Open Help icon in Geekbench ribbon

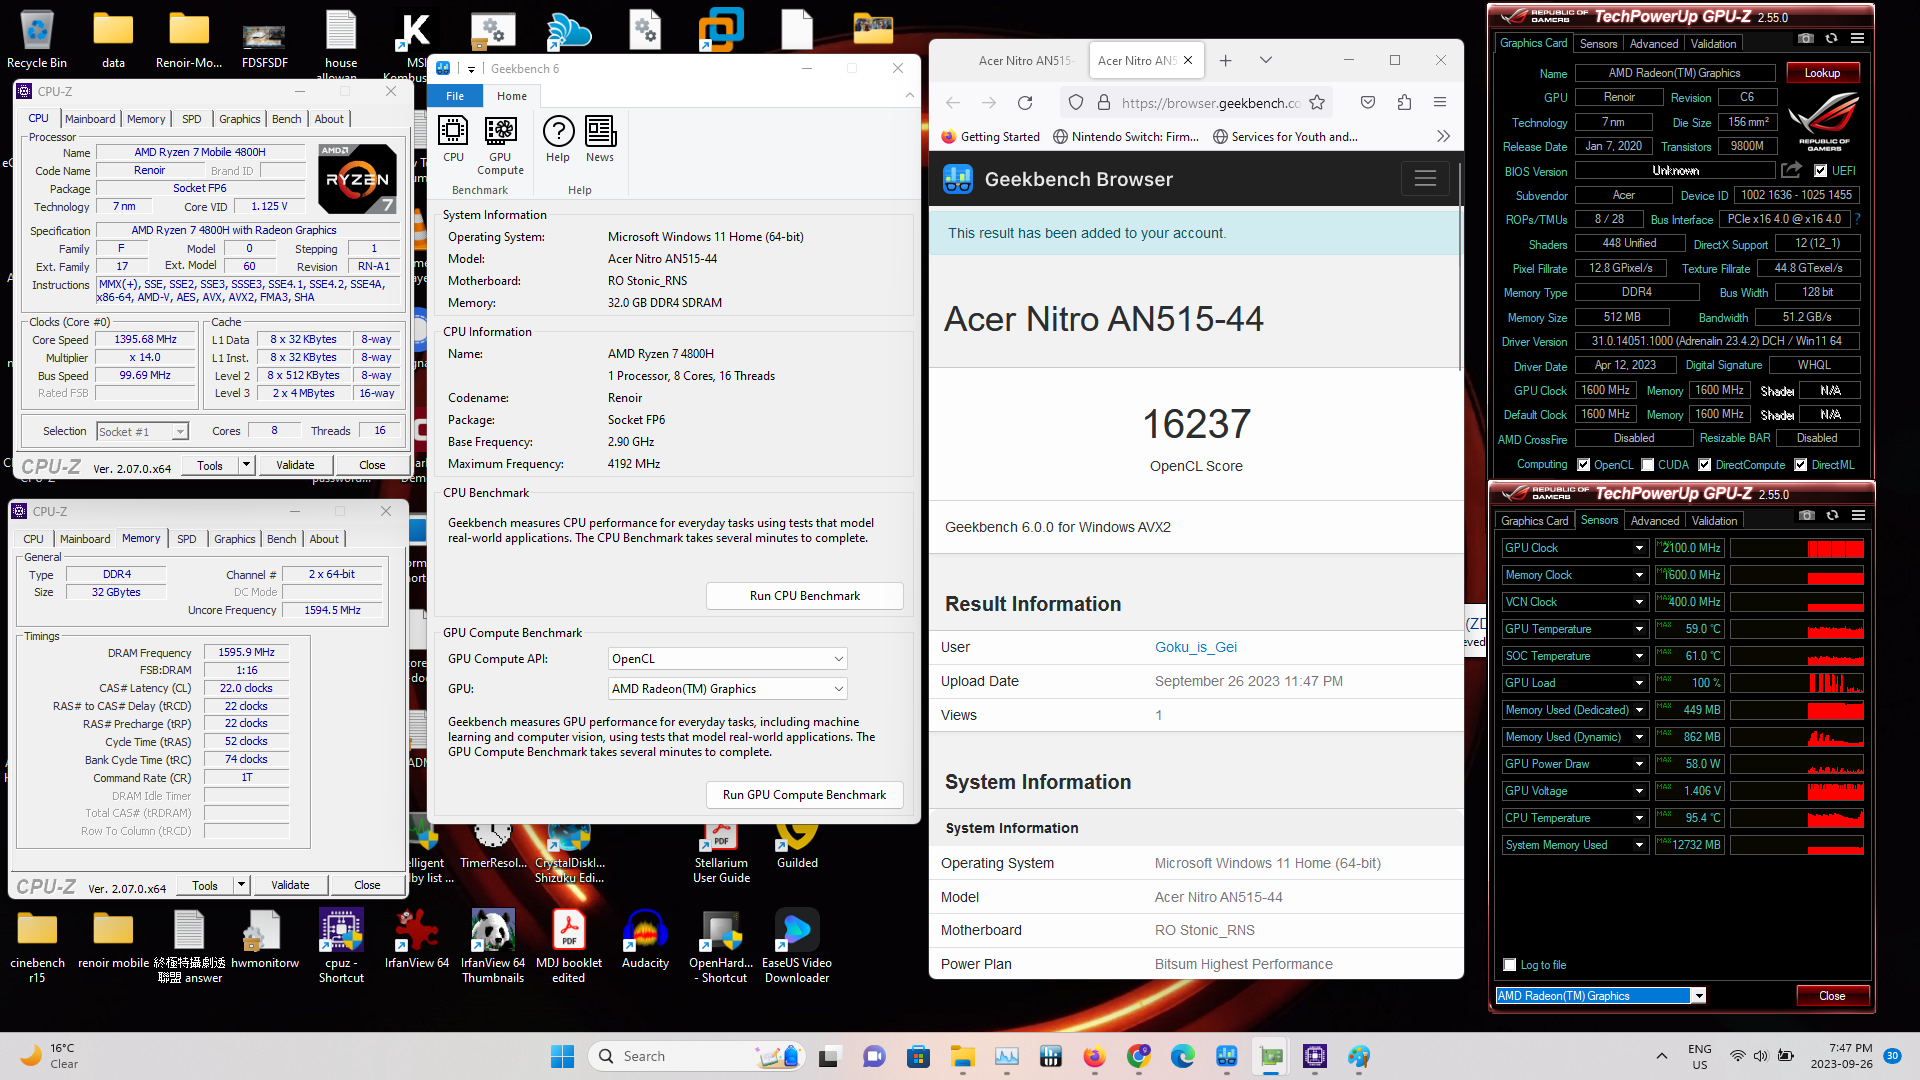pyautogui.click(x=558, y=139)
